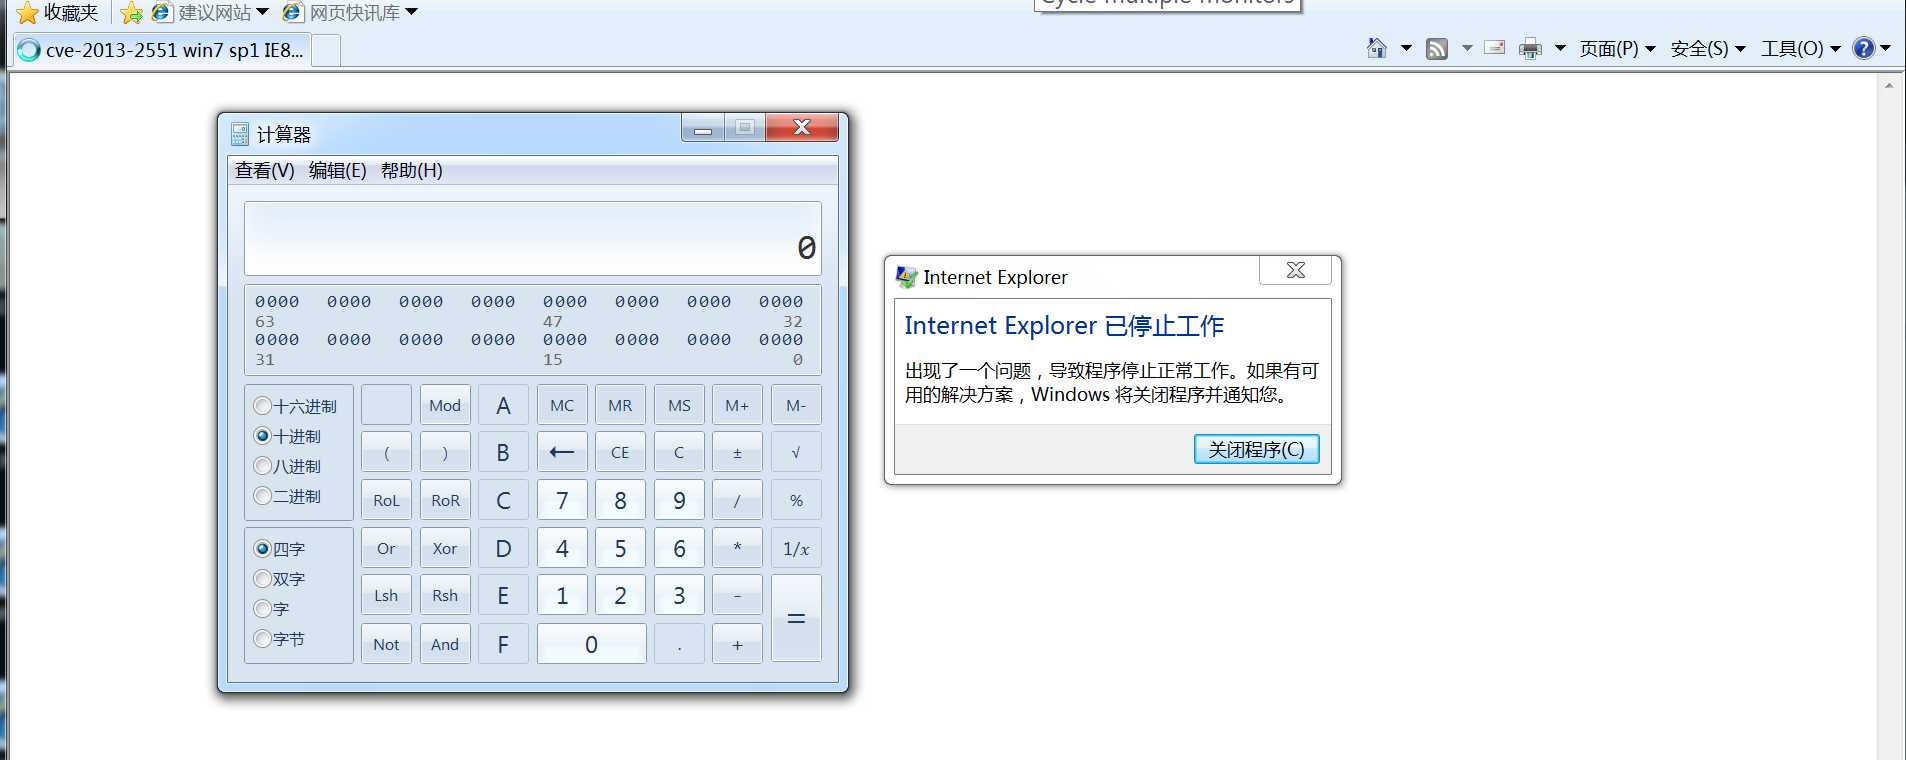Click the CE clear entry button
1906x760 pixels.
coord(620,452)
